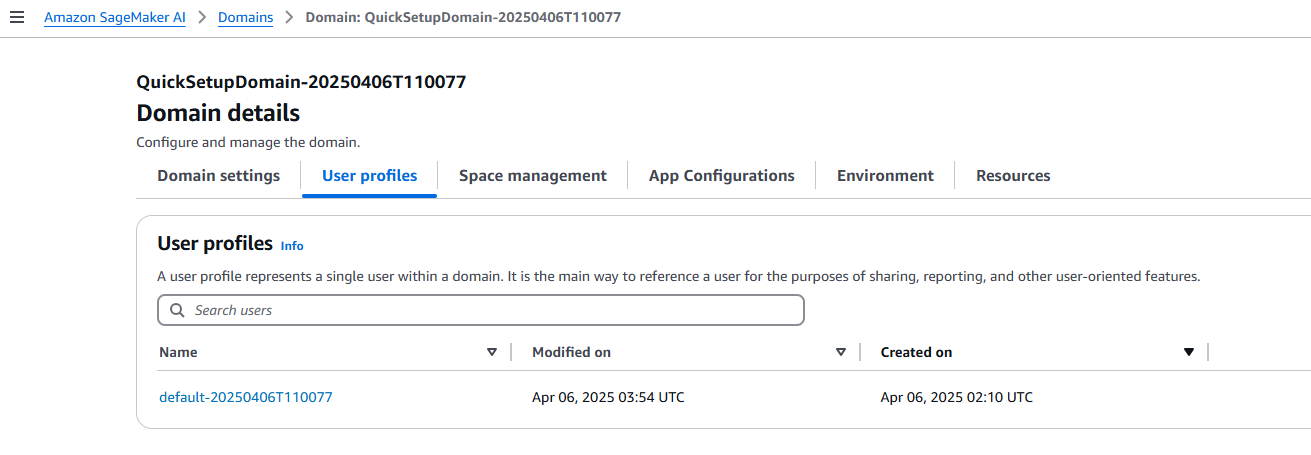This screenshot has width=1311, height=455.
Task: Click the Name column header
Action: (178, 352)
